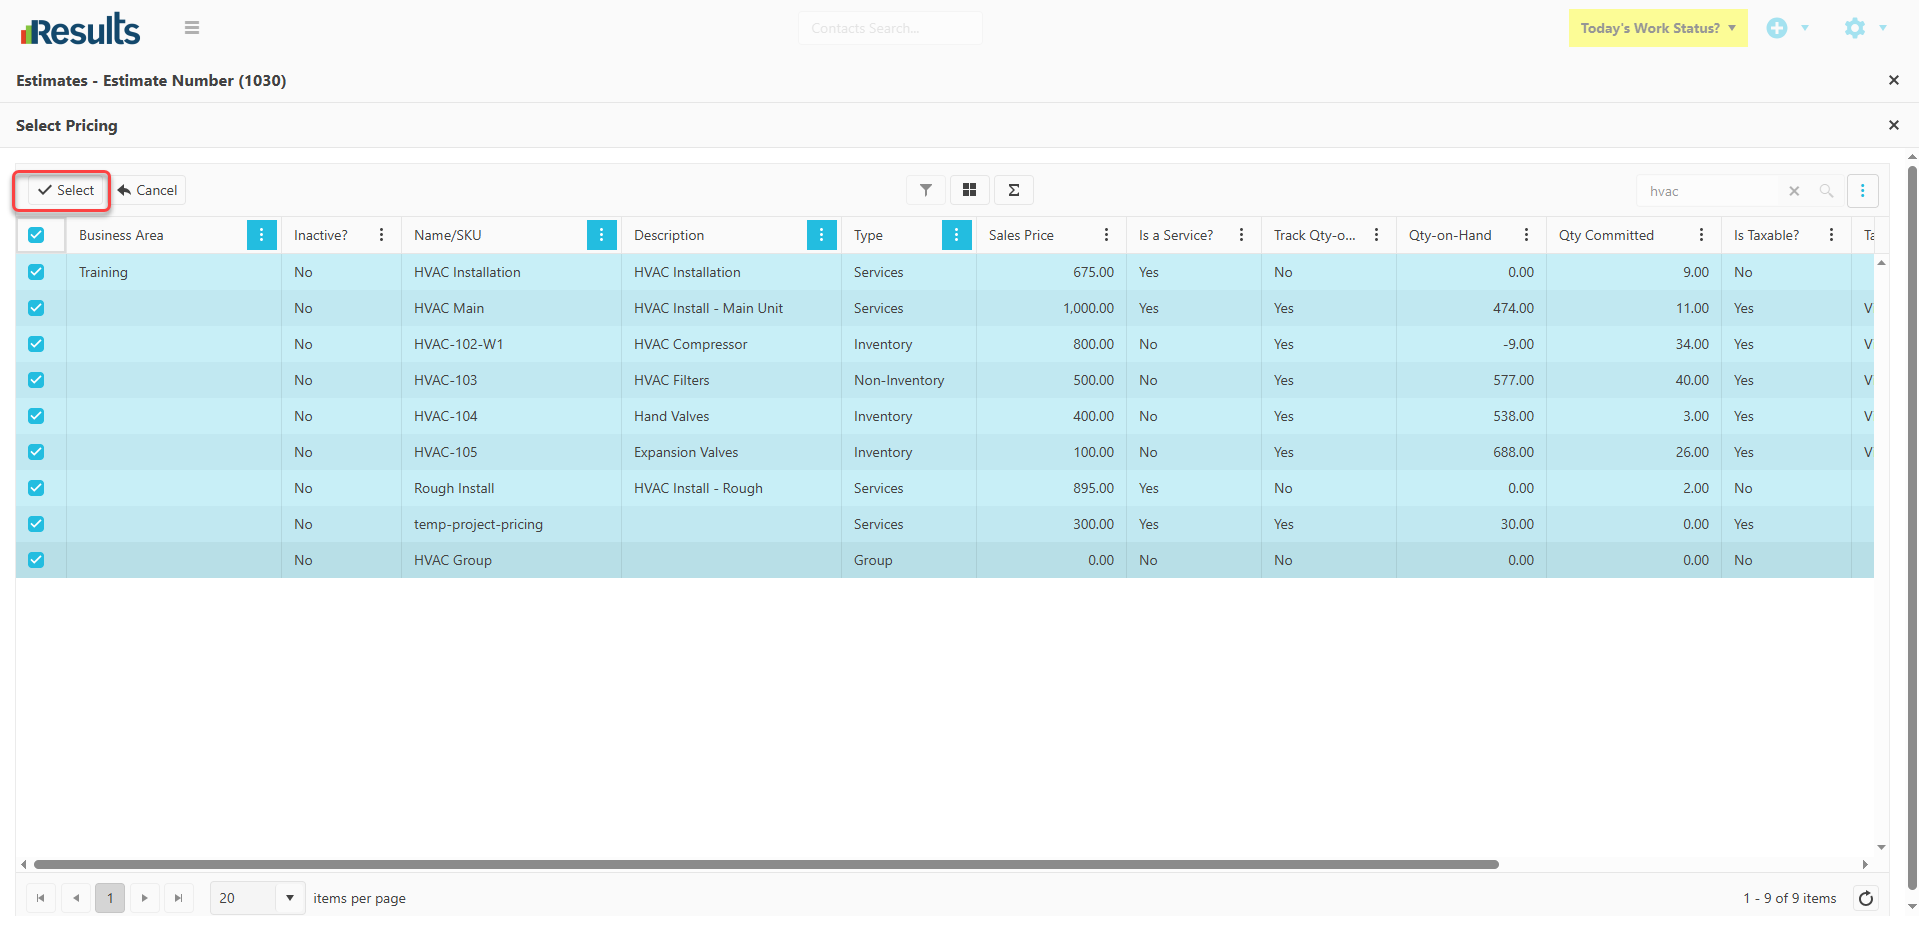This screenshot has height=943, width=1919.
Task: Go to the previous page
Action: pos(76,898)
